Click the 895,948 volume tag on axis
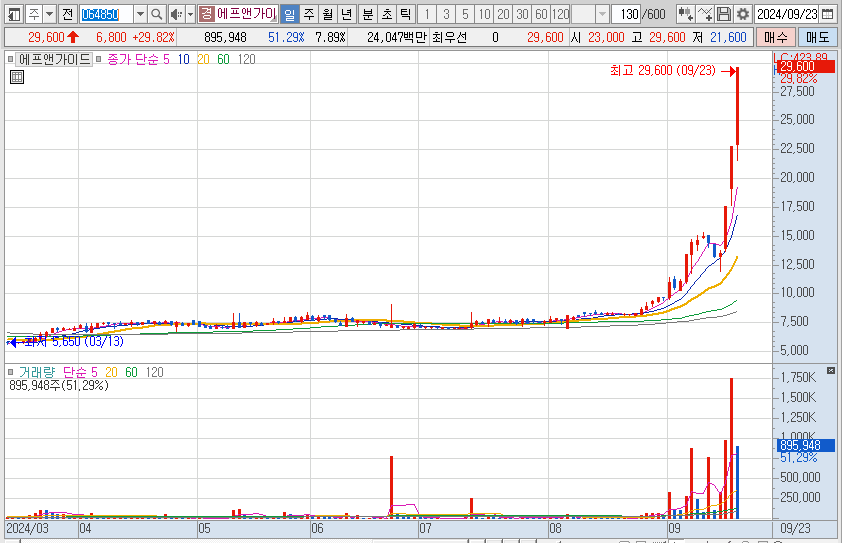Viewport: 842px width, 543px height. pyautogui.click(x=805, y=445)
